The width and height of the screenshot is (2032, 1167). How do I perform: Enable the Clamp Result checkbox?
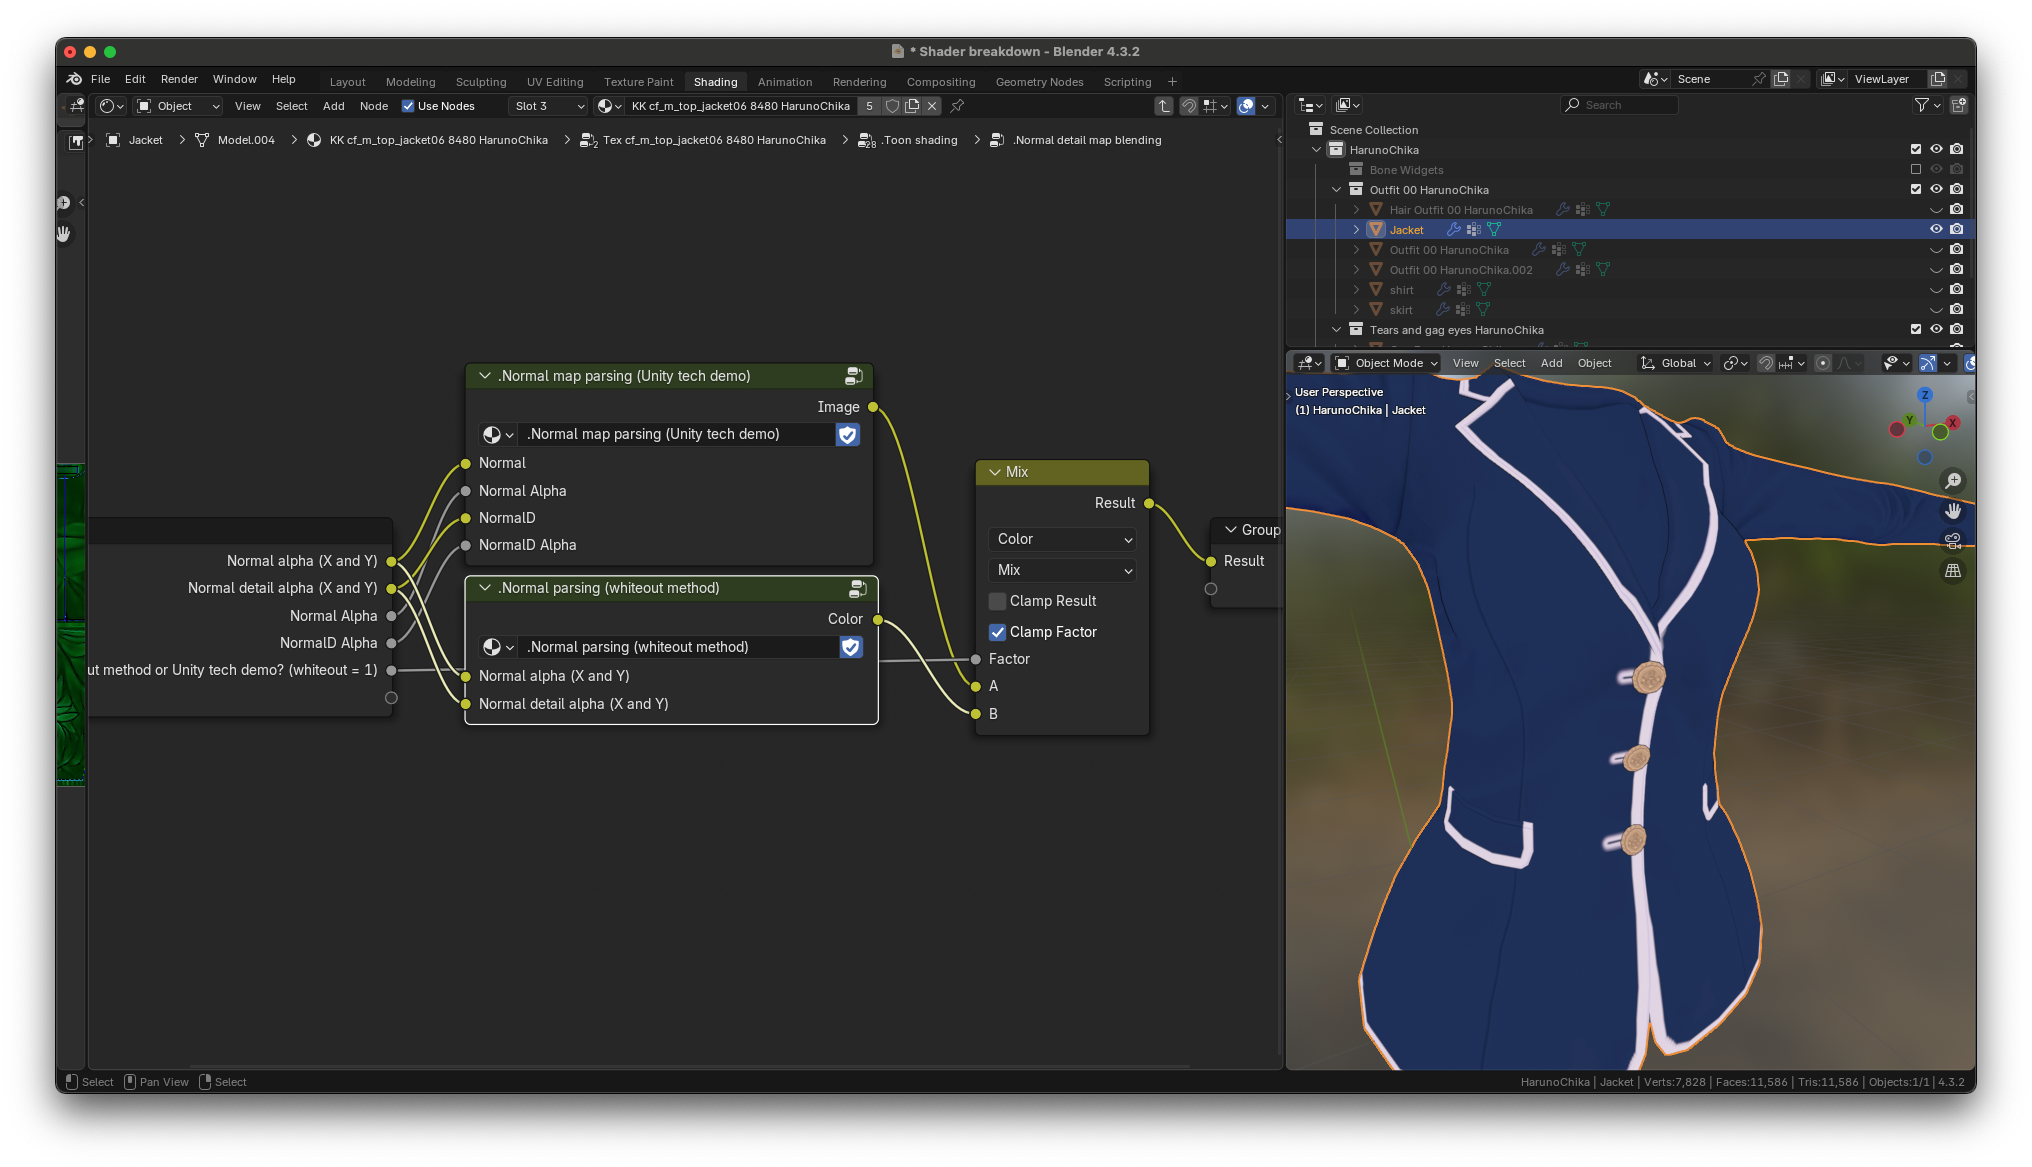997,601
